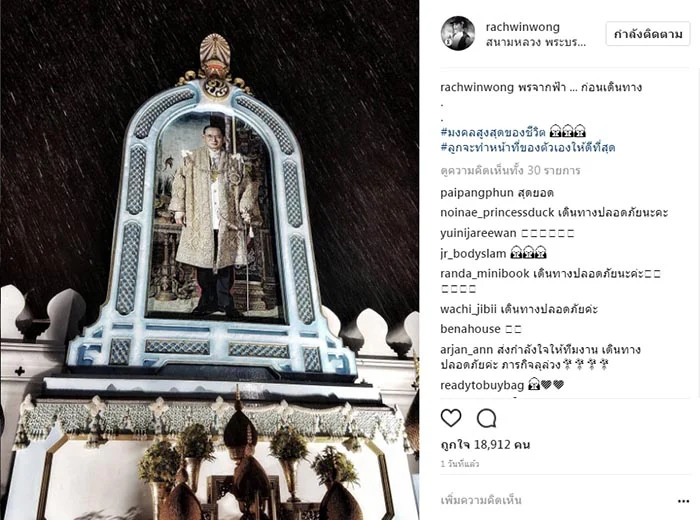700x520 pixels.
Task: Open the สนามหลวง location link
Action: tap(535, 42)
